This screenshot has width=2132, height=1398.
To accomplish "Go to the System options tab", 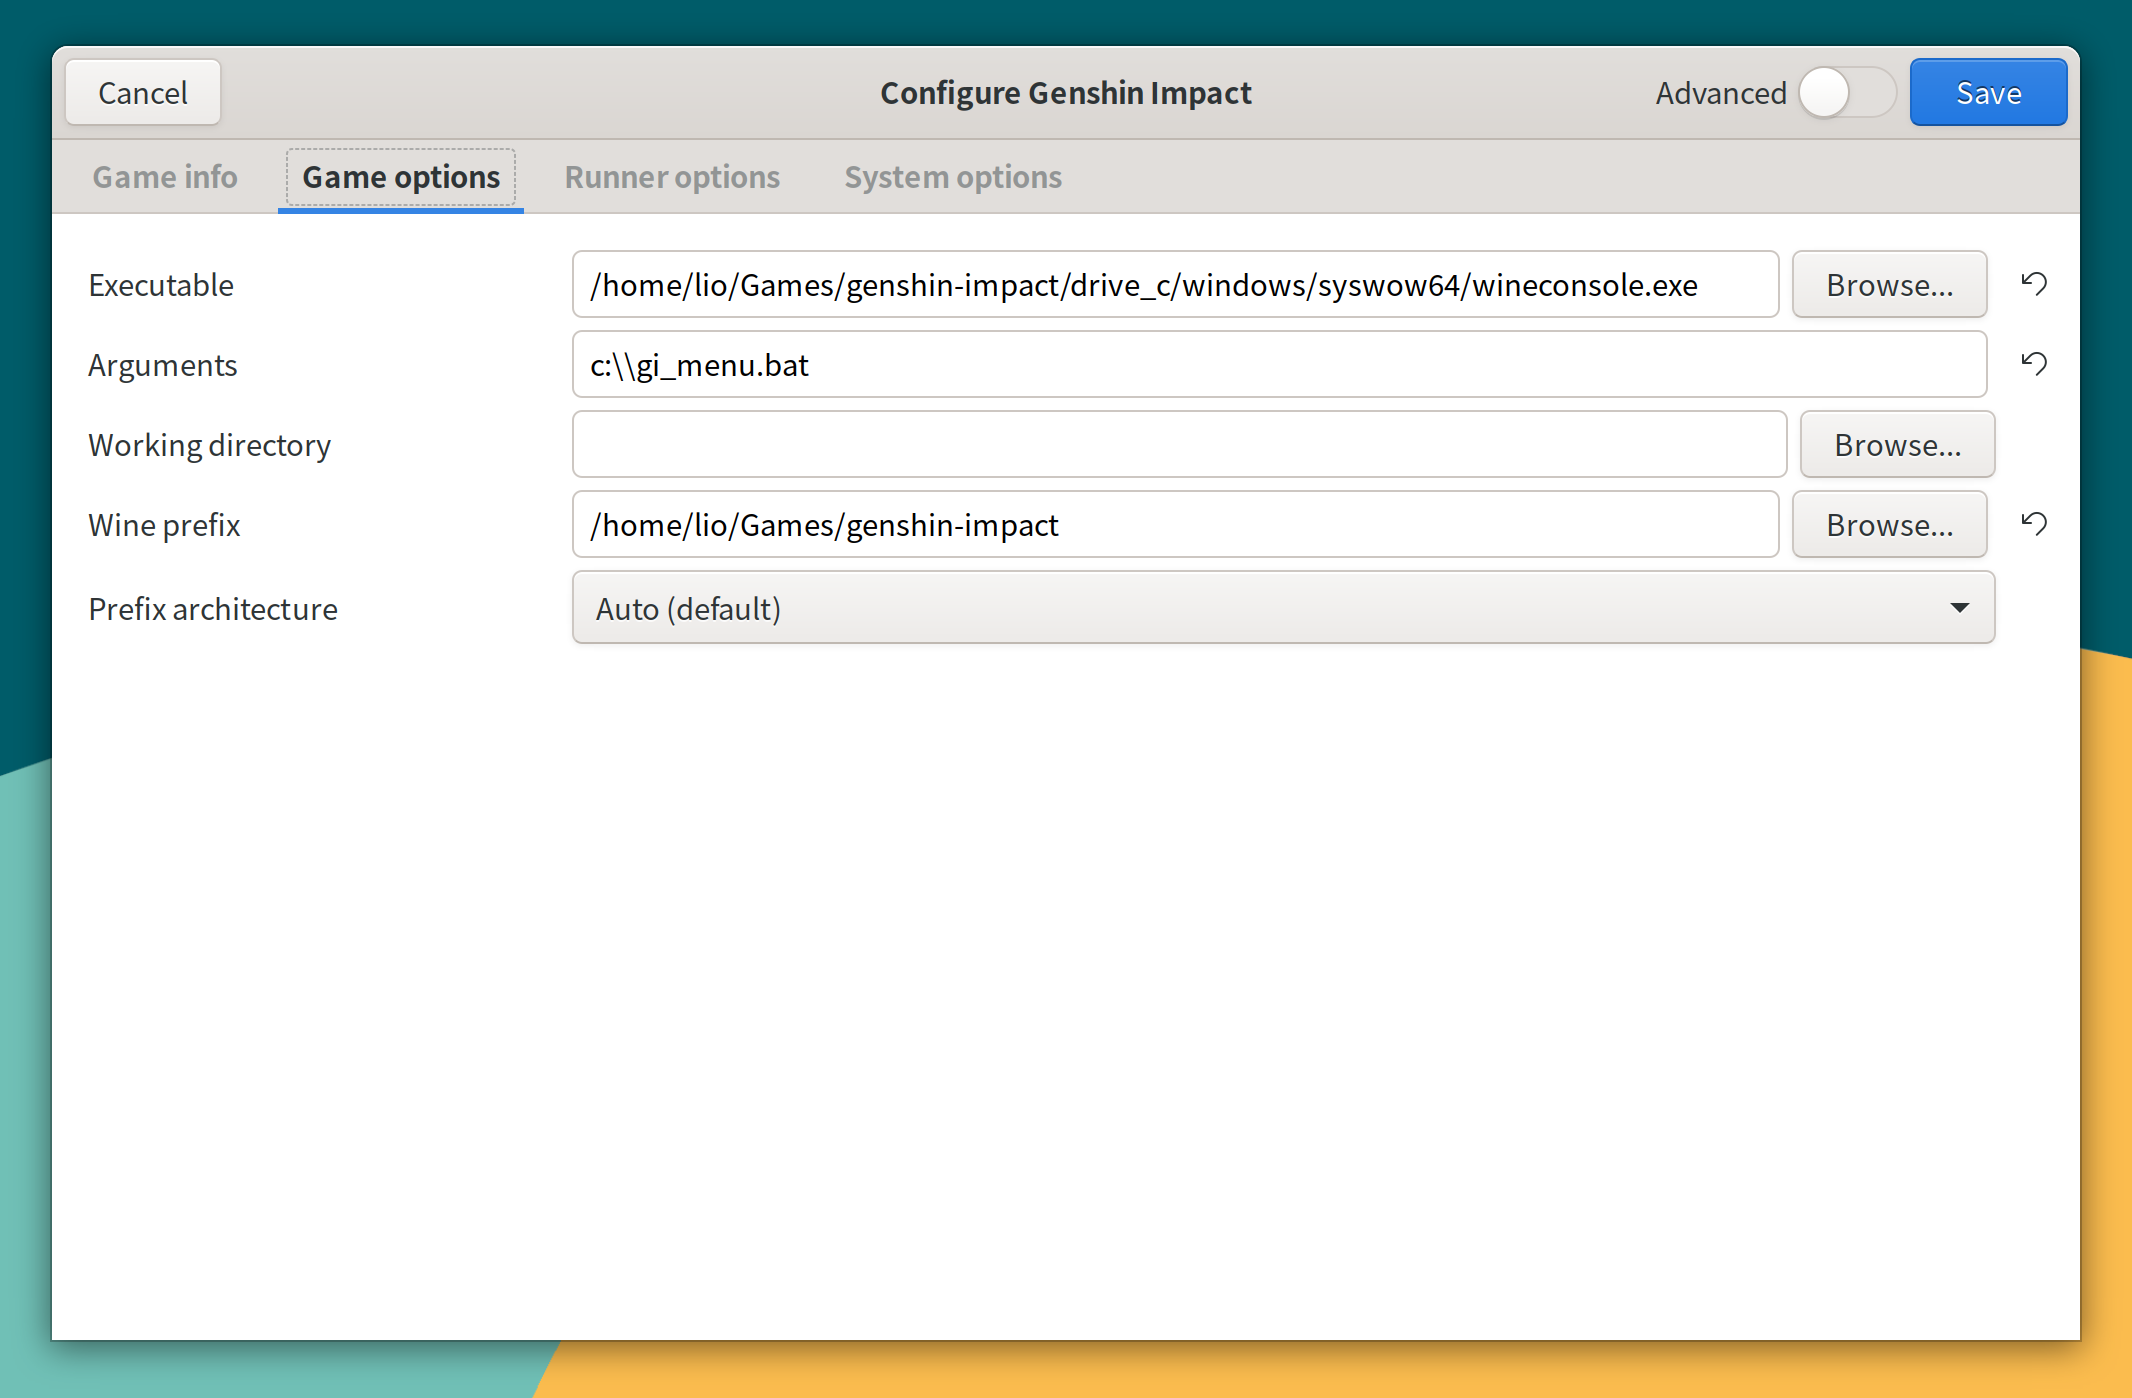I will [x=953, y=177].
